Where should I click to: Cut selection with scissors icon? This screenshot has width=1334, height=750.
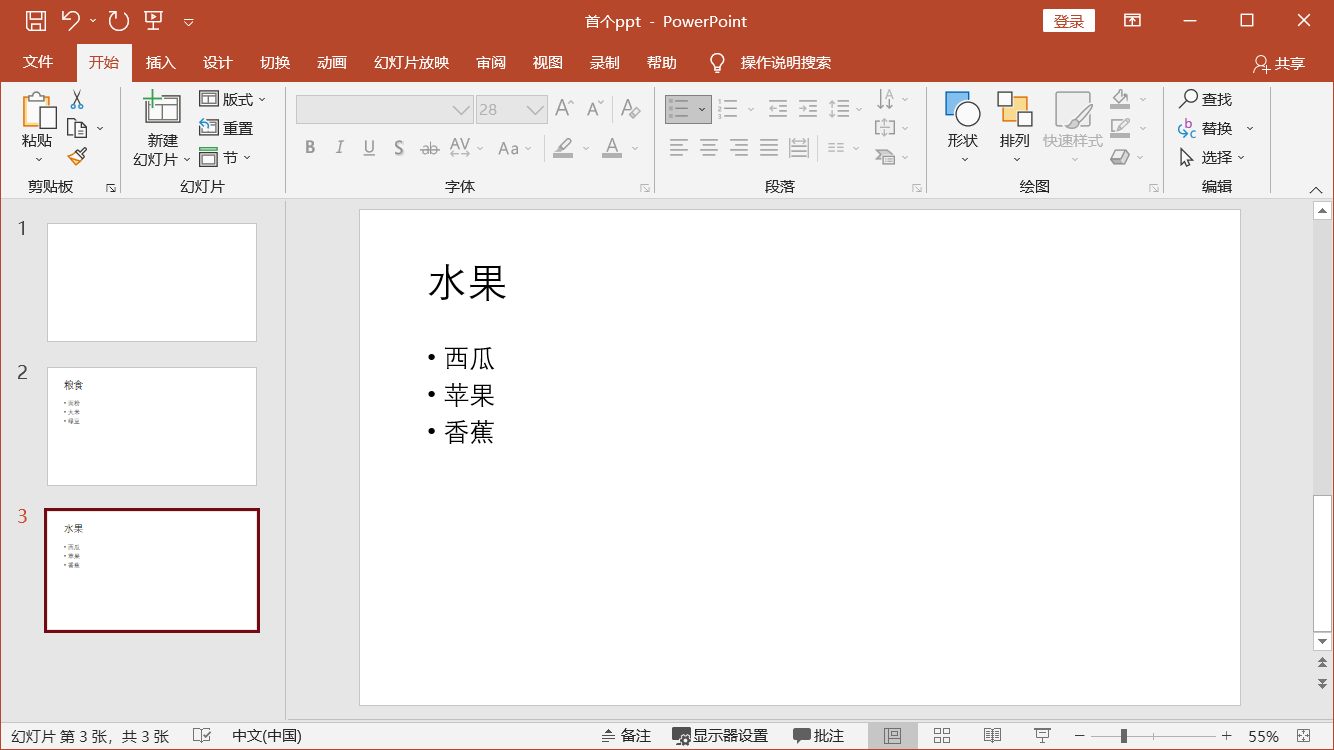[77, 99]
